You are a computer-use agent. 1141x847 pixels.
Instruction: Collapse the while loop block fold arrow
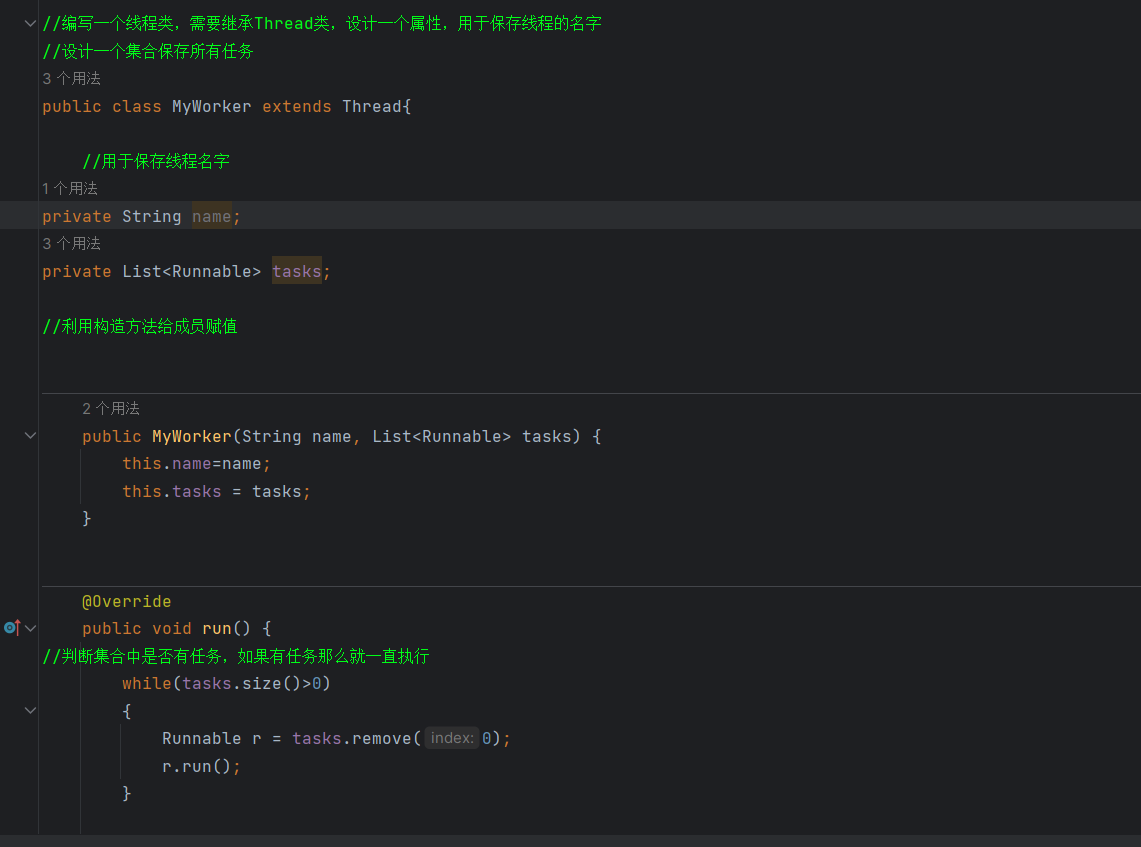(30, 711)
